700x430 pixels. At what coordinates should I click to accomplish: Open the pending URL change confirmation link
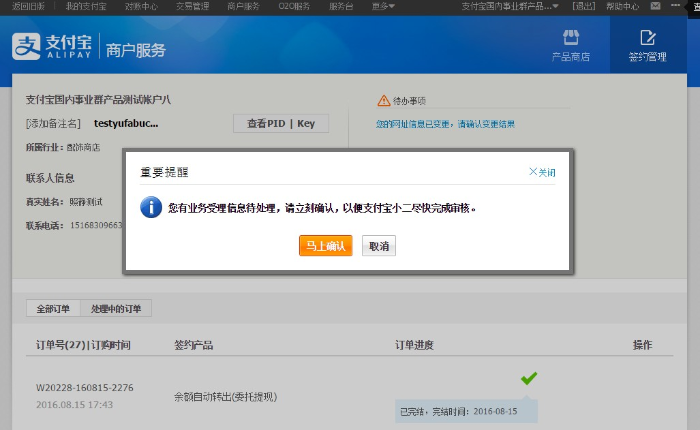click(445, 124)
